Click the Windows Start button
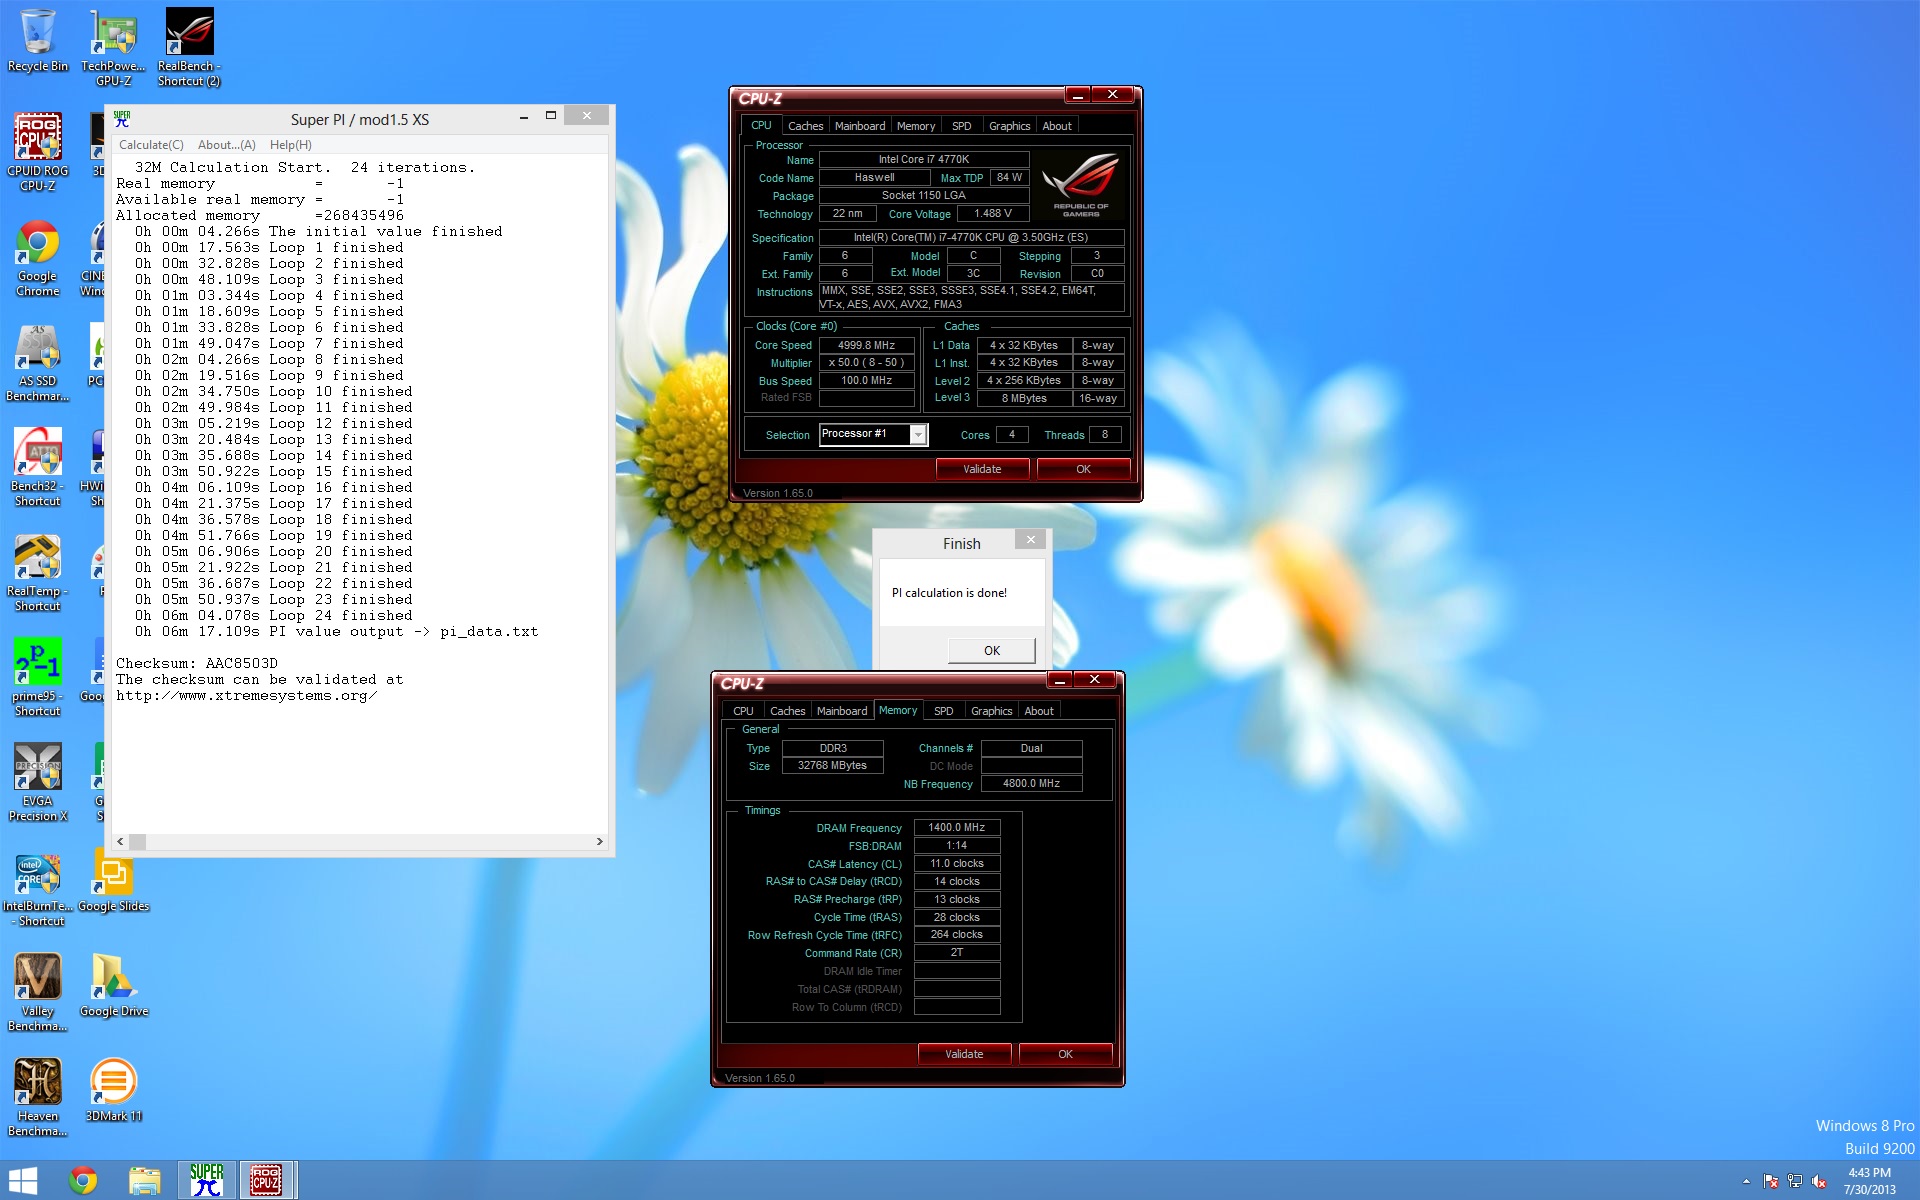Screen dimensions: 1920x1200 [x=22, y=1181]
